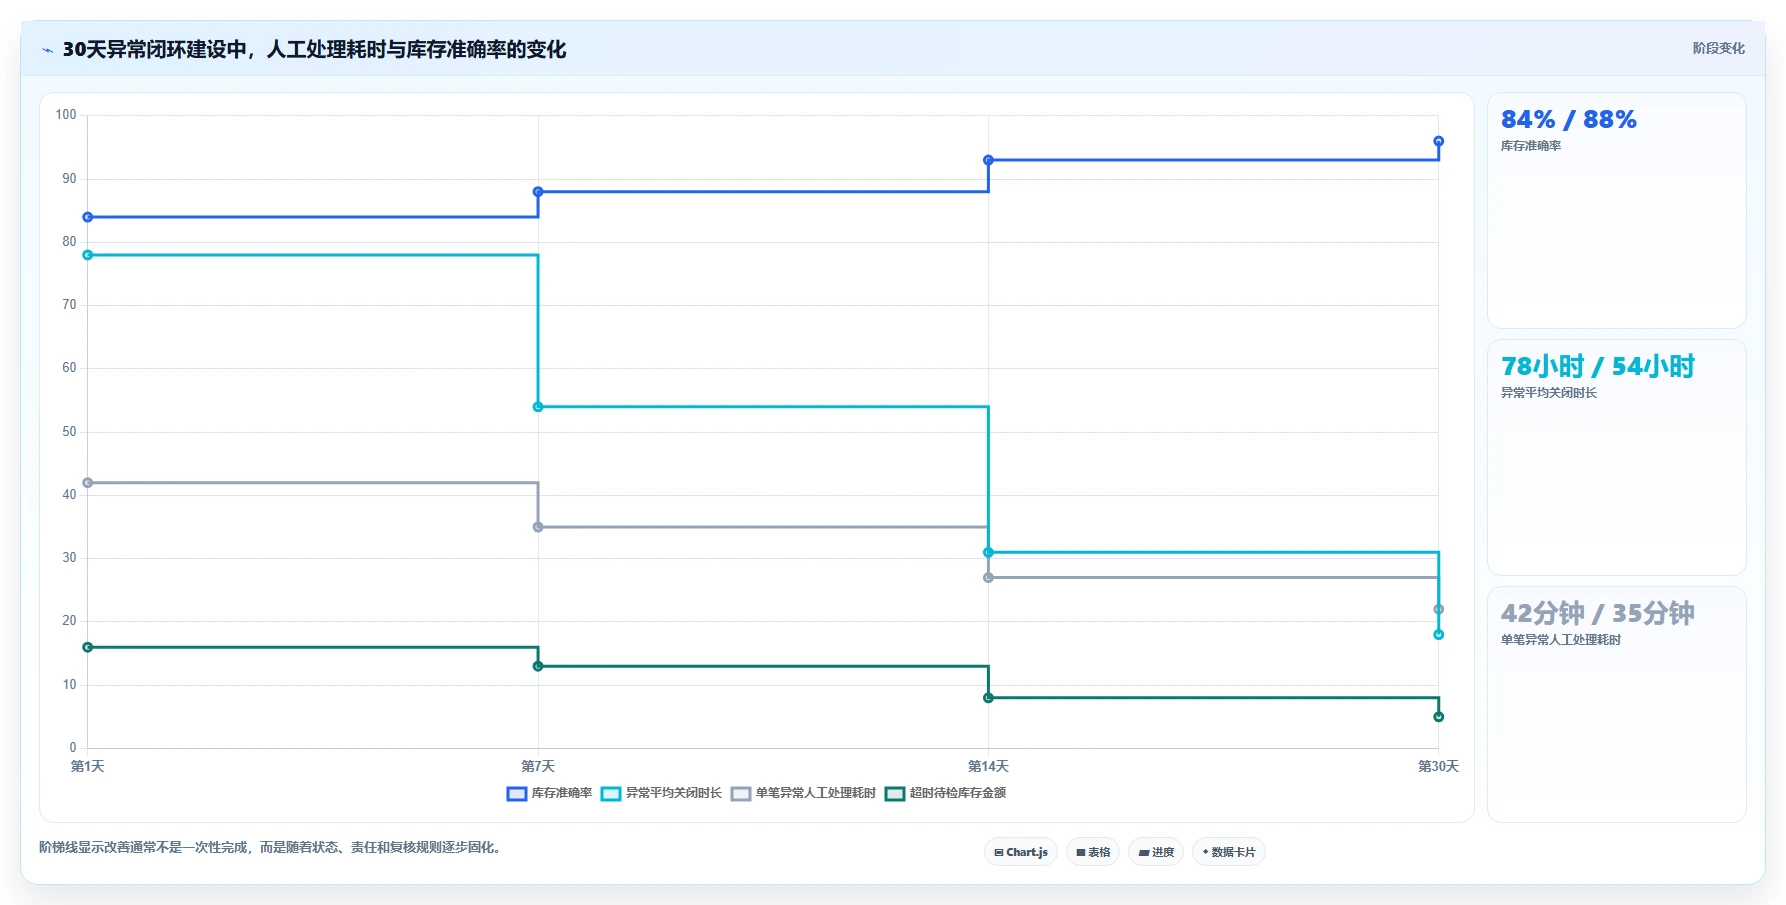This screenshot has width=1786, height=905.
Task: Select the cyan data point at 第30天 (18)
Action: [x=1439, y=635]
